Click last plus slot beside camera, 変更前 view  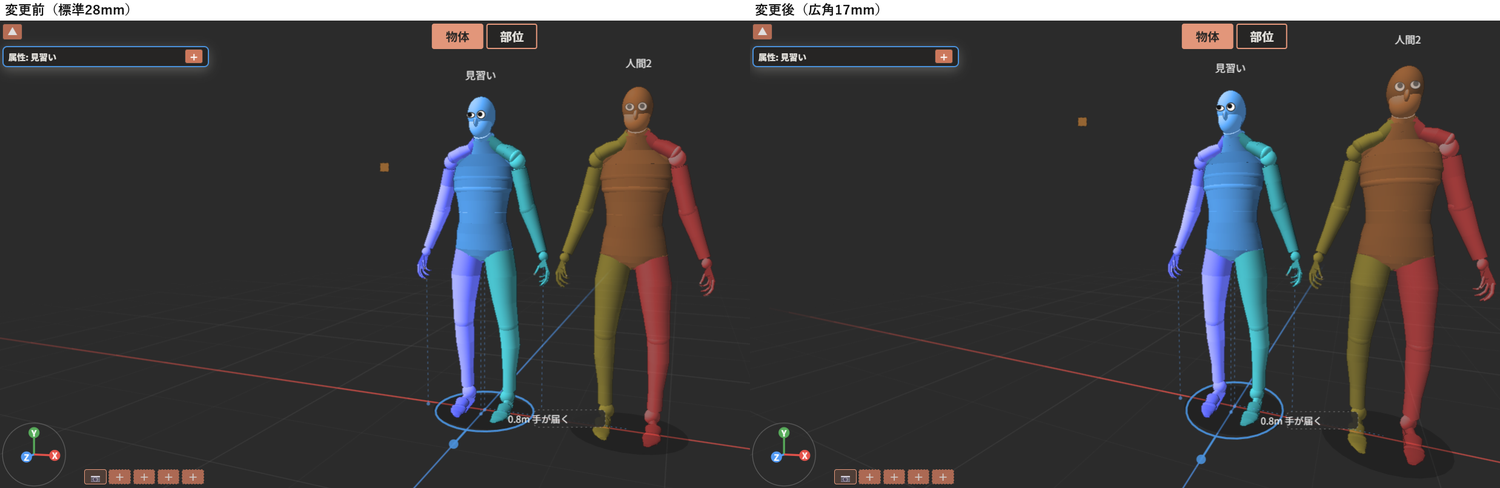pyautogui.click(x=193, y=477)
